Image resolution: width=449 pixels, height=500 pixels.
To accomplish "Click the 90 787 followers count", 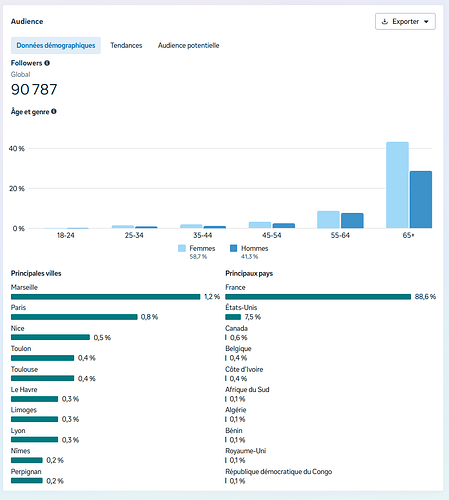I will point(34,89).
